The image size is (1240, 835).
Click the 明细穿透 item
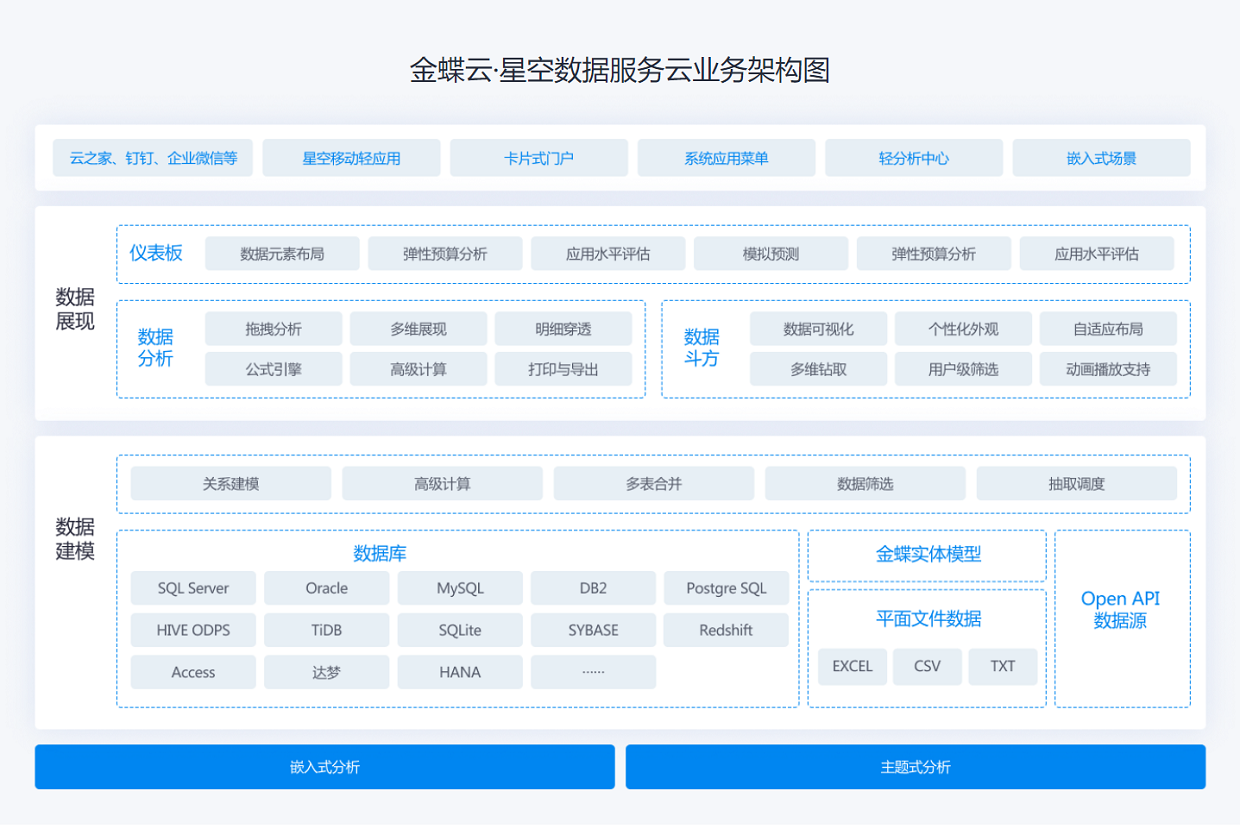tap(563, 329)
